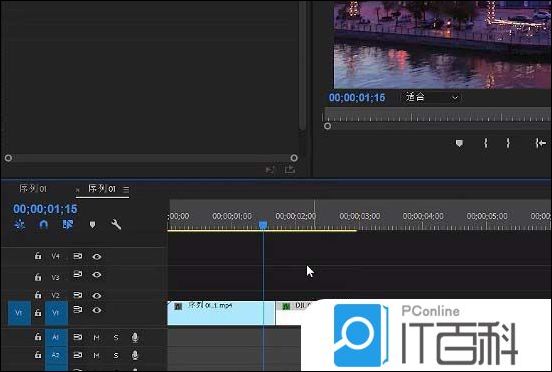
Task: Toggle the A1 track lock
Action: click(x=38, y=337)
